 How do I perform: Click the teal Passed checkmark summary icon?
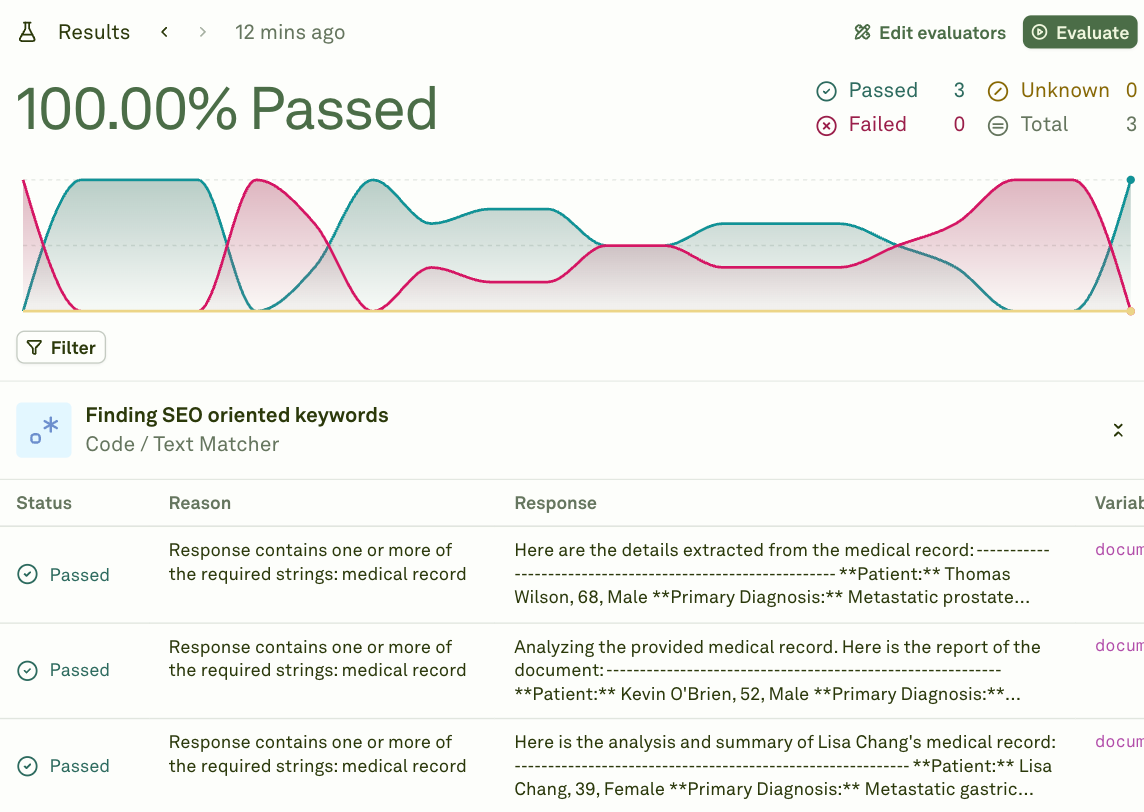(x=826, y=90)
